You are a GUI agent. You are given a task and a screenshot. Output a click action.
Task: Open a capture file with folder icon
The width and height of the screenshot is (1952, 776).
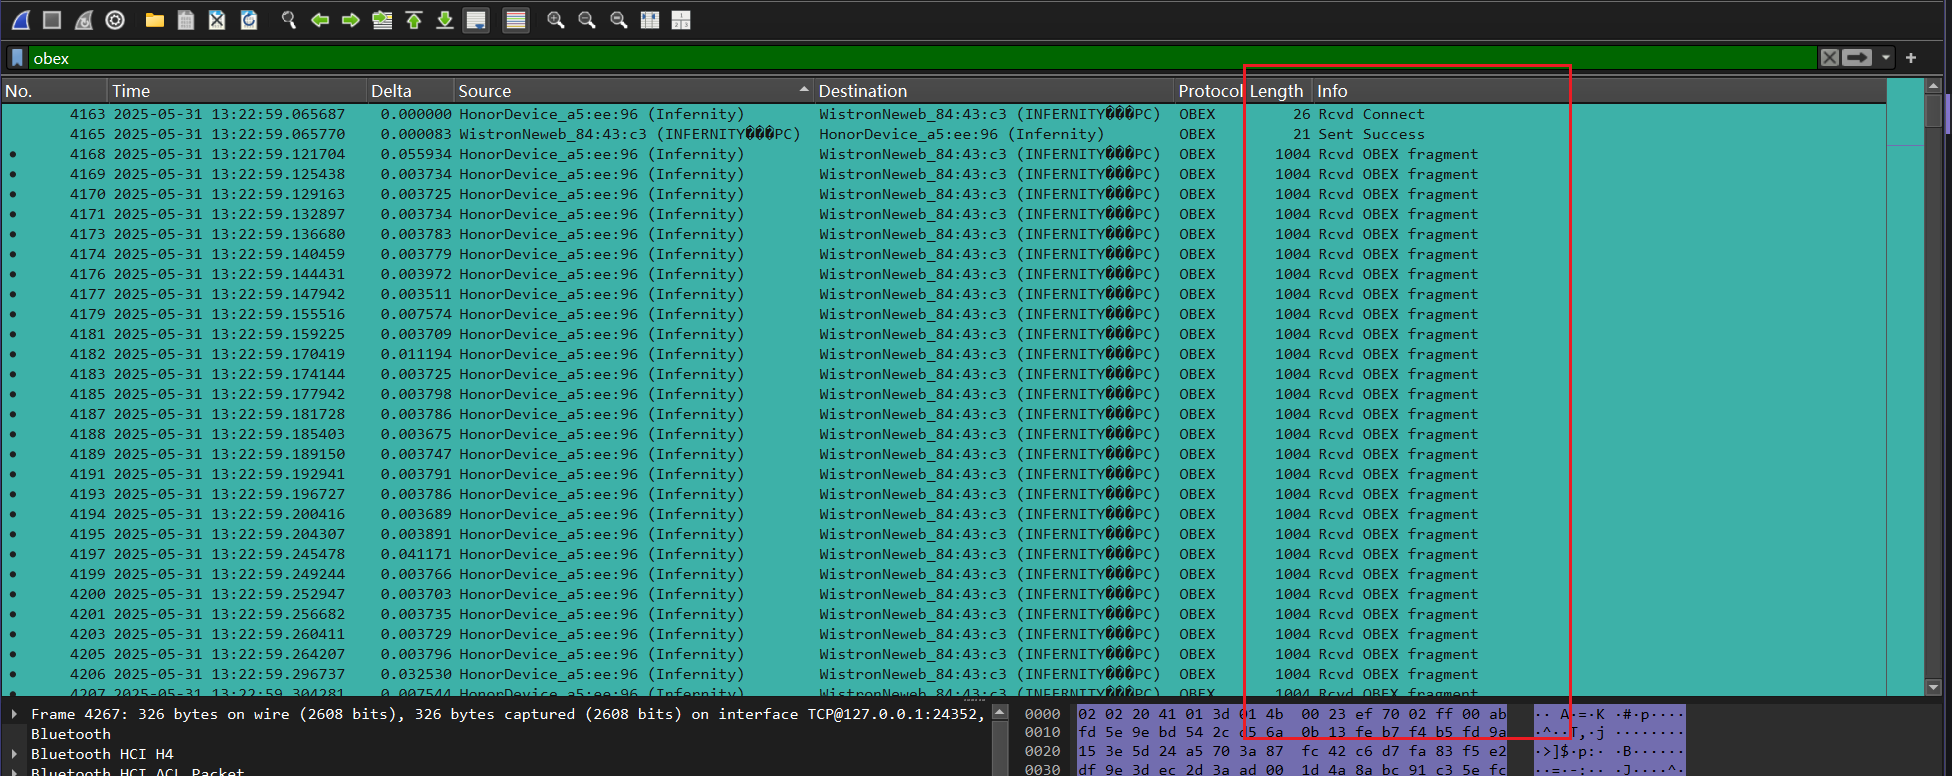coord(154,20)
